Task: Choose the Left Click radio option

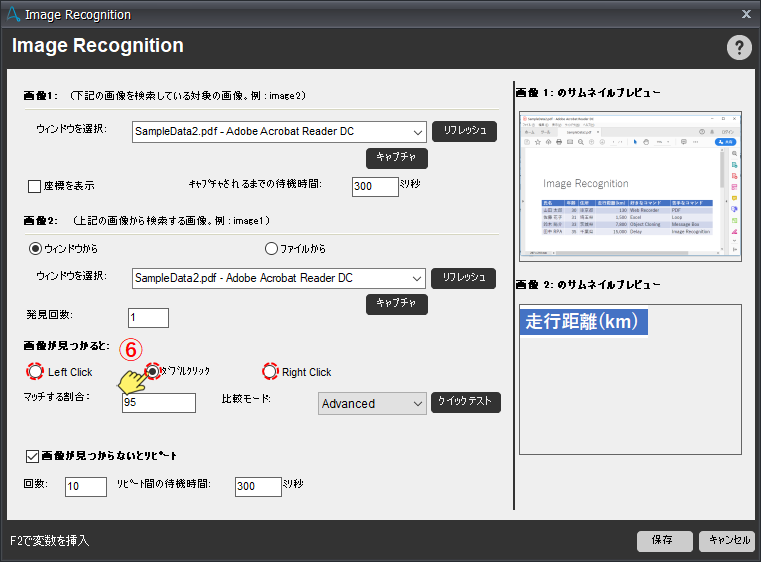Action: point(35,372)
